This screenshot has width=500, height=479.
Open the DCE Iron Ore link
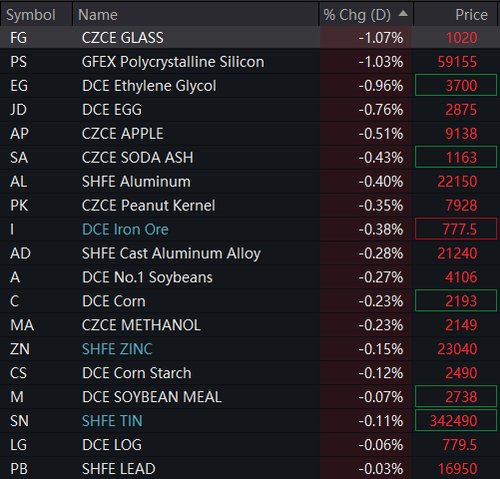tap(125, 229)
